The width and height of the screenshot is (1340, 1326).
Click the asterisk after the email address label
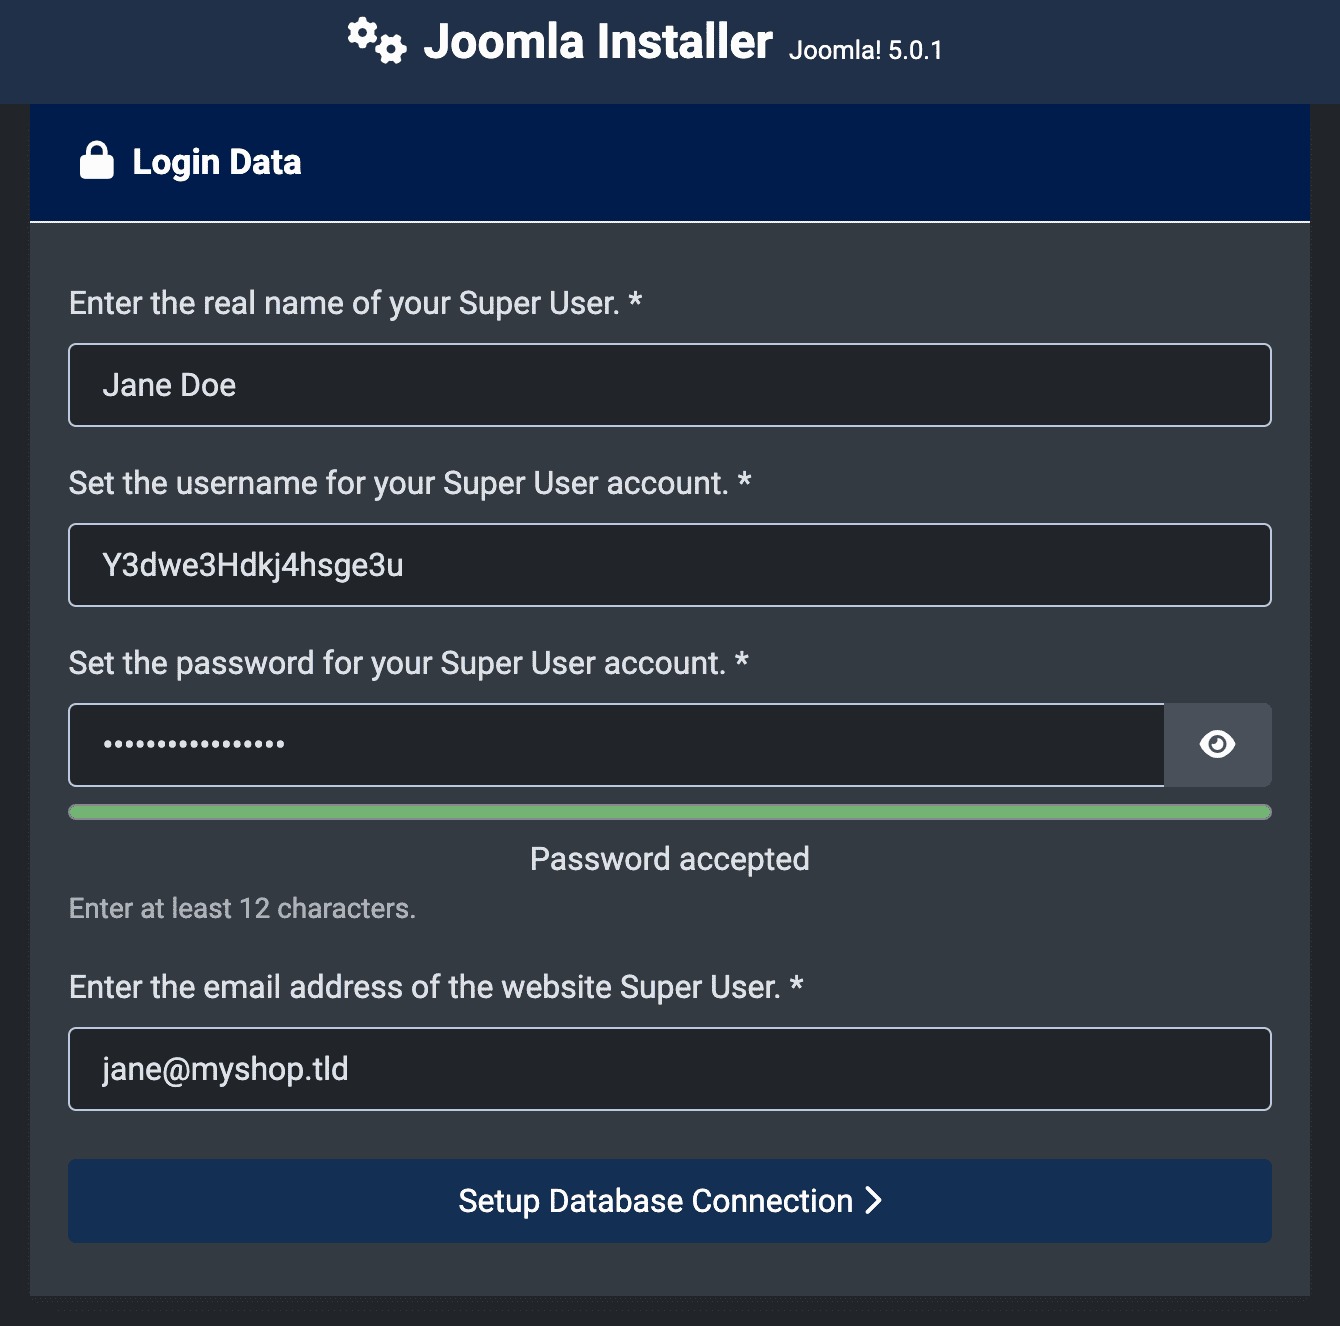797,984
